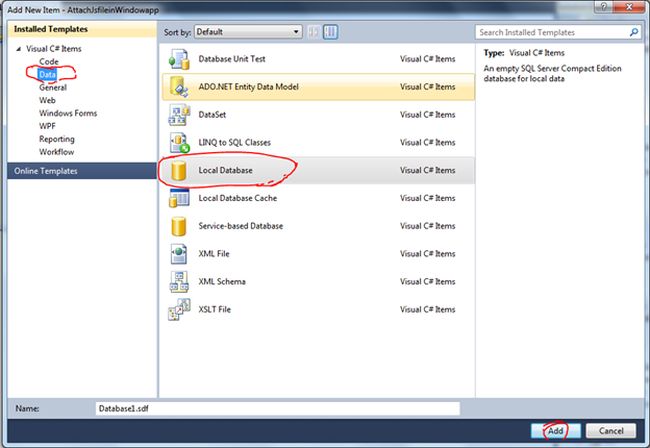Select the Database Unit Test label

232,59
